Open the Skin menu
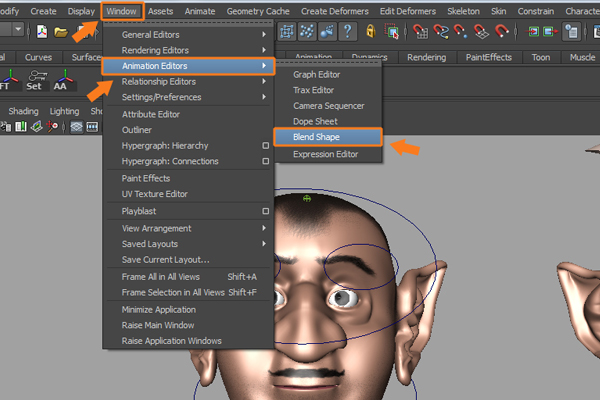Image resolution: width=600 pixels, height=400 pixels. (x=499, y=11)
